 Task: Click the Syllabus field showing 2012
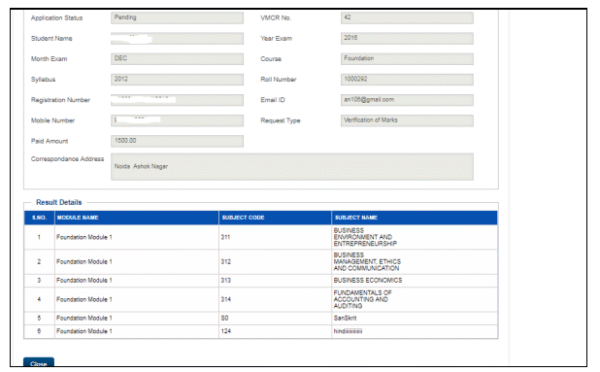(177, 79)
